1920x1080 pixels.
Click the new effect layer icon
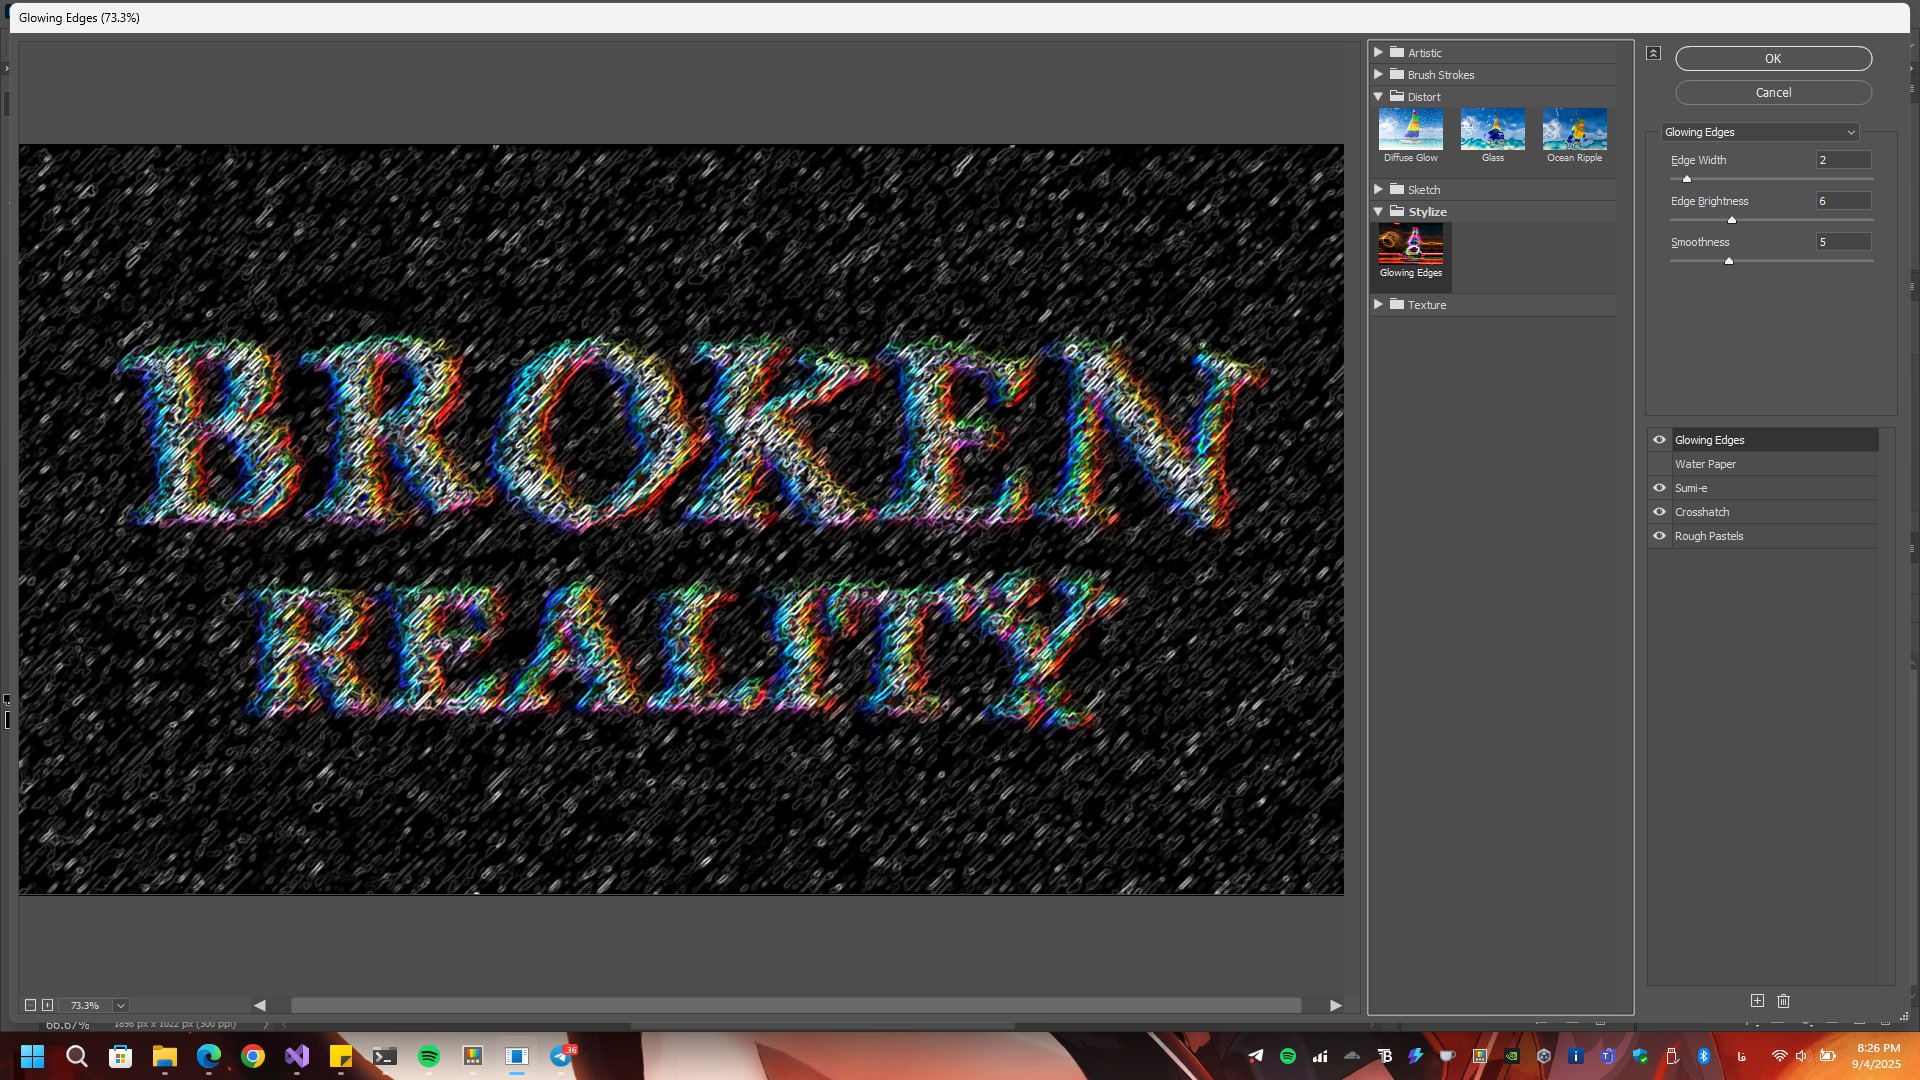tap(1757, 1000)
